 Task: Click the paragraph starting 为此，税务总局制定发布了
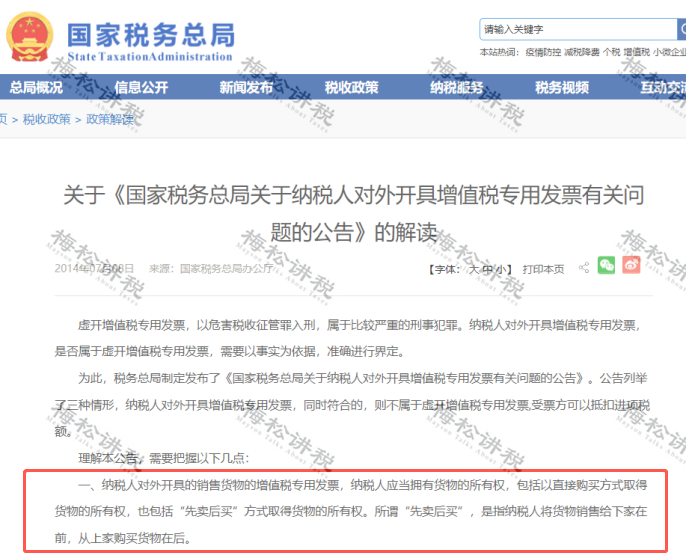(x=352, y=405)
